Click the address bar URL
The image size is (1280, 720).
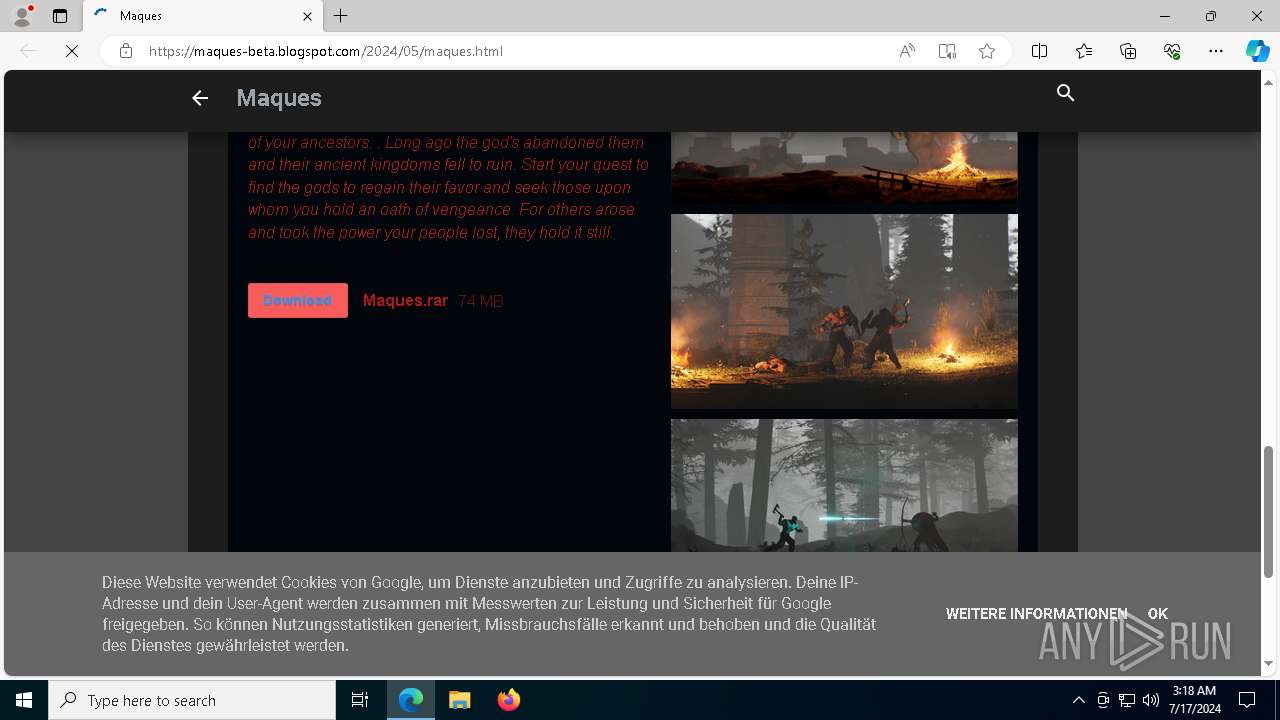click(326, 51)
